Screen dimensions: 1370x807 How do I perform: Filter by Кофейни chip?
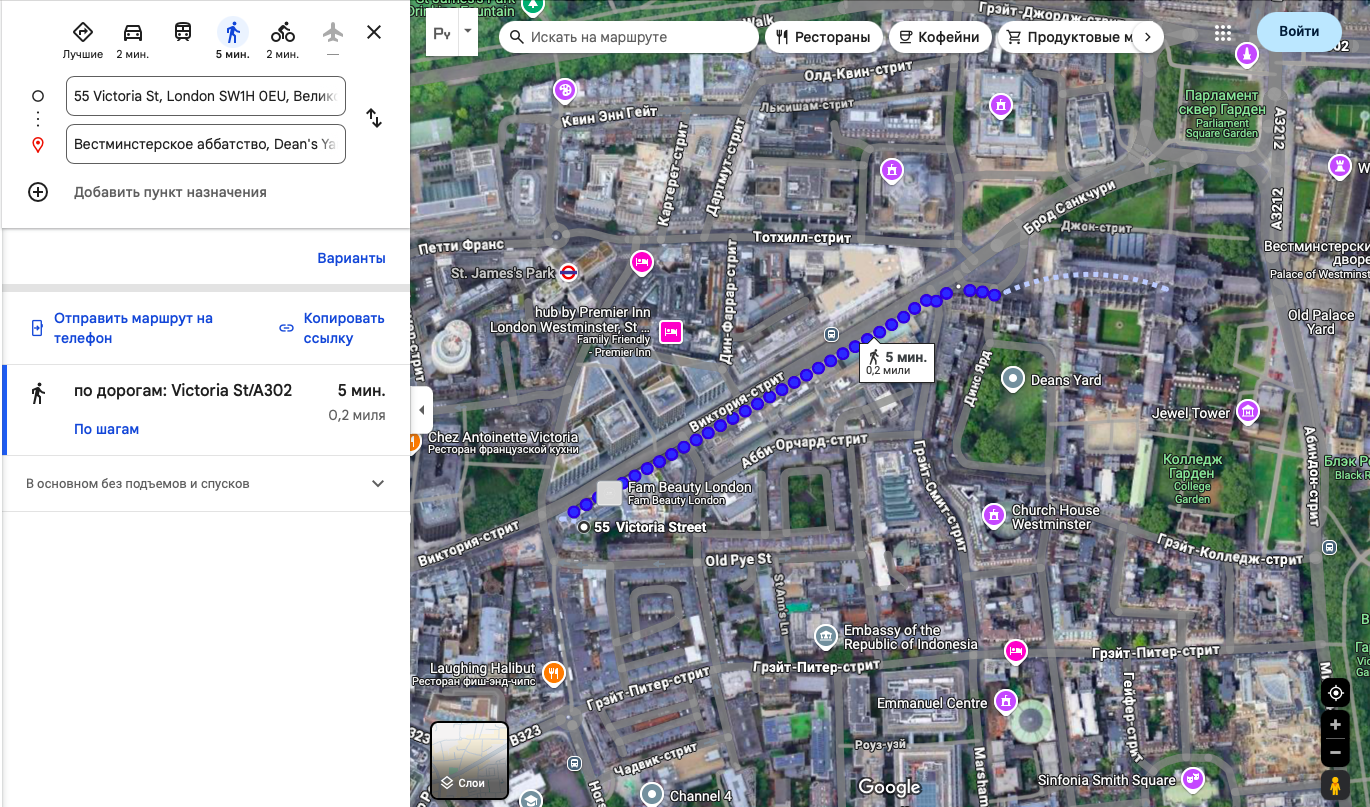(940, 37)
